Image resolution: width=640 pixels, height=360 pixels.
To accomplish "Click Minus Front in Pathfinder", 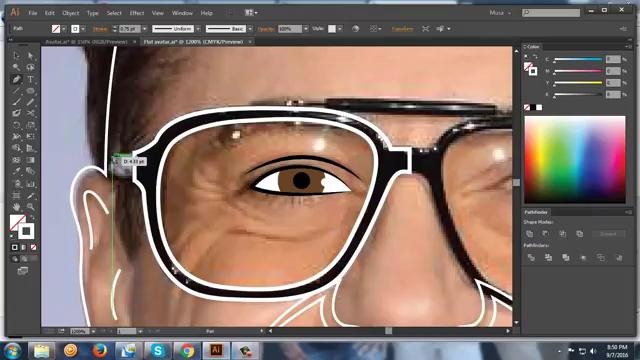I will (546, 234).
